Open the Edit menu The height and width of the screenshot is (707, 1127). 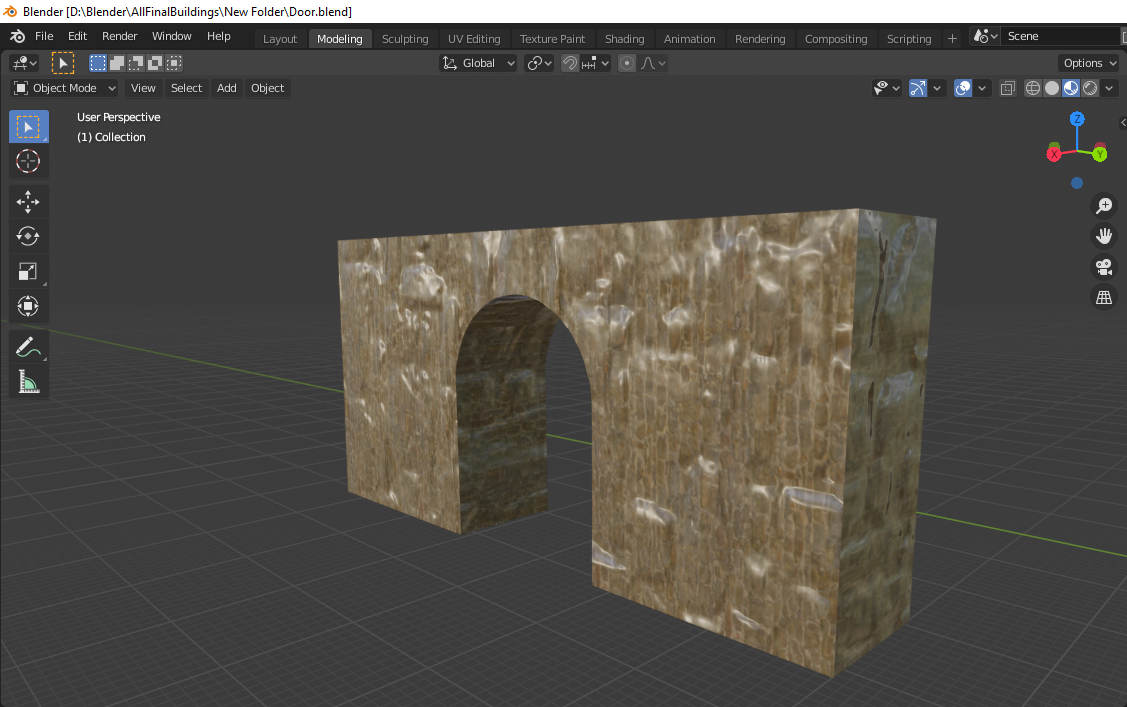point(77,36)
